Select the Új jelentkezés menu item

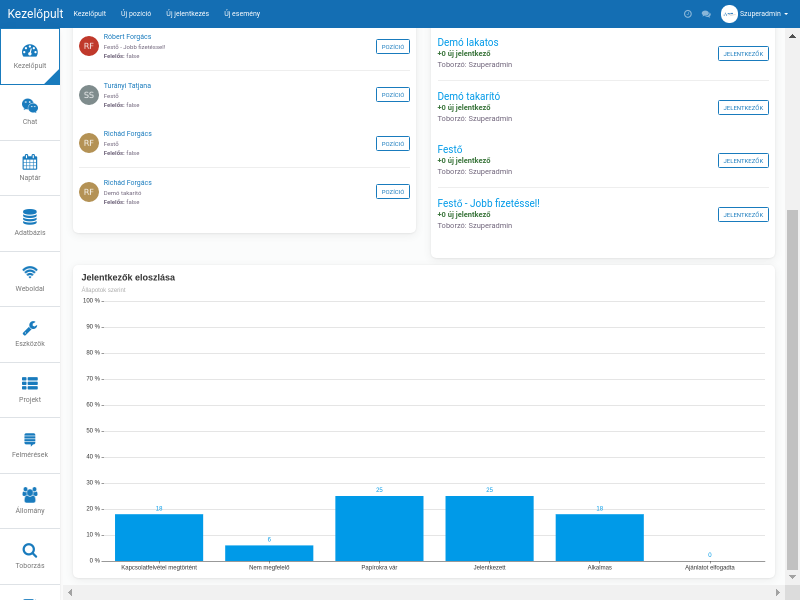tap(187, 14)
